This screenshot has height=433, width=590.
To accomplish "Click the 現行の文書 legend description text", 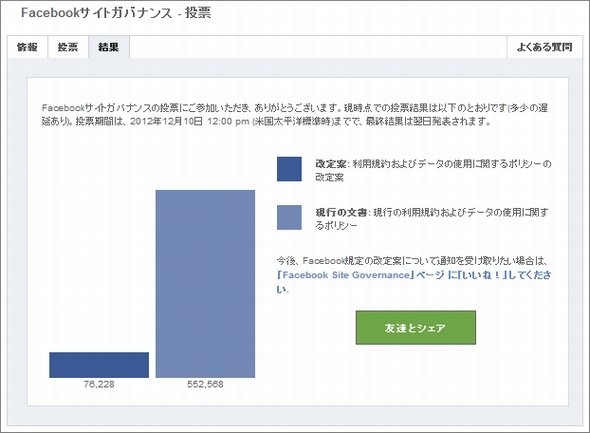I will click(432, 219).
